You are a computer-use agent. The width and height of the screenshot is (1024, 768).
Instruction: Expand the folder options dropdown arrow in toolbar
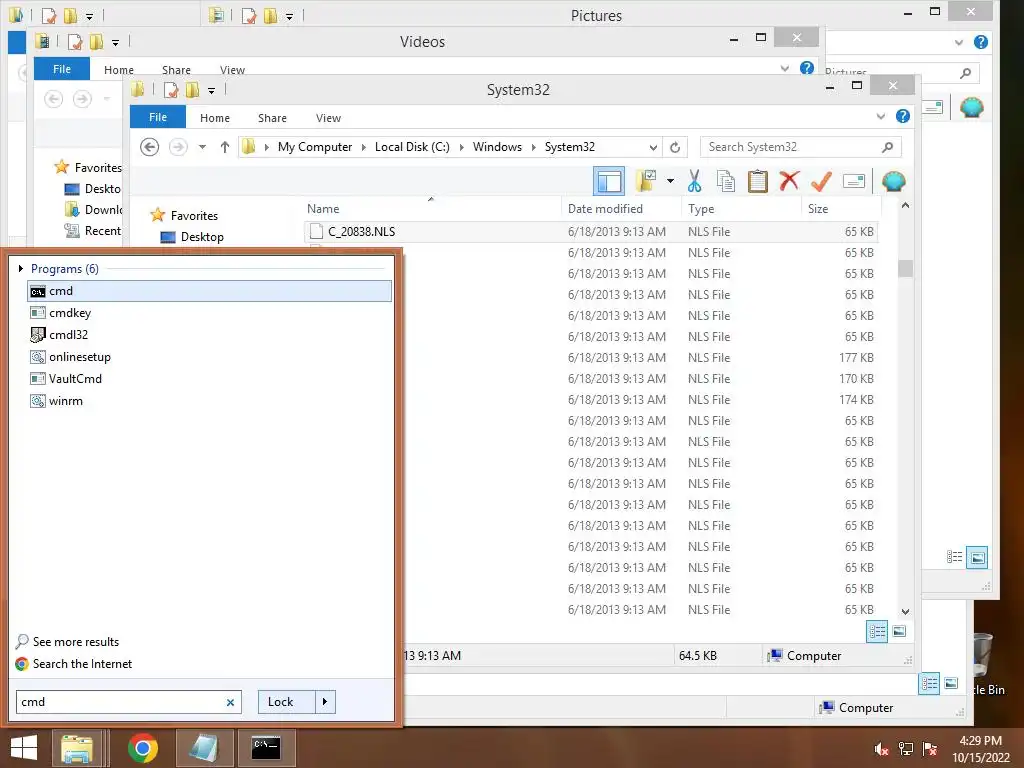(x=670, y=181)
